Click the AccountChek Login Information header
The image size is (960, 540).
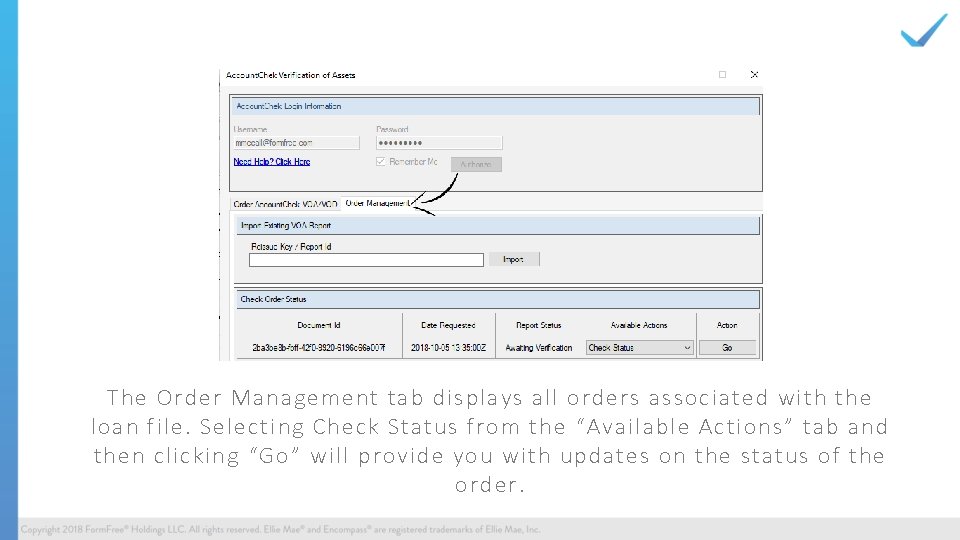pos(495,107)
